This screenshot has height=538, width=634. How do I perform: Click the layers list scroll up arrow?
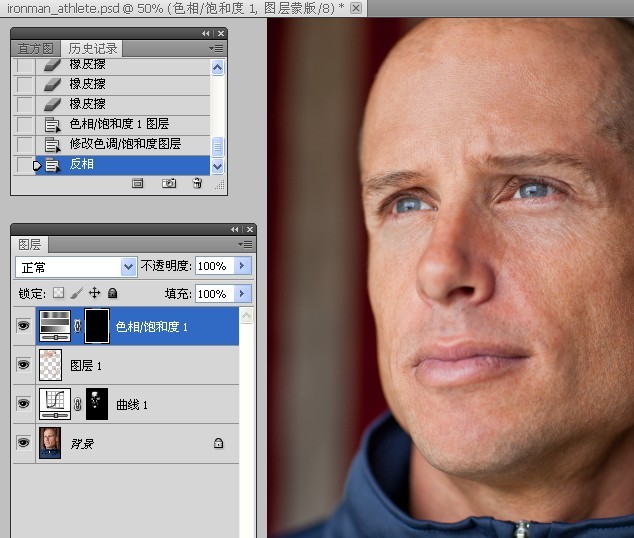tap(247, 316)
